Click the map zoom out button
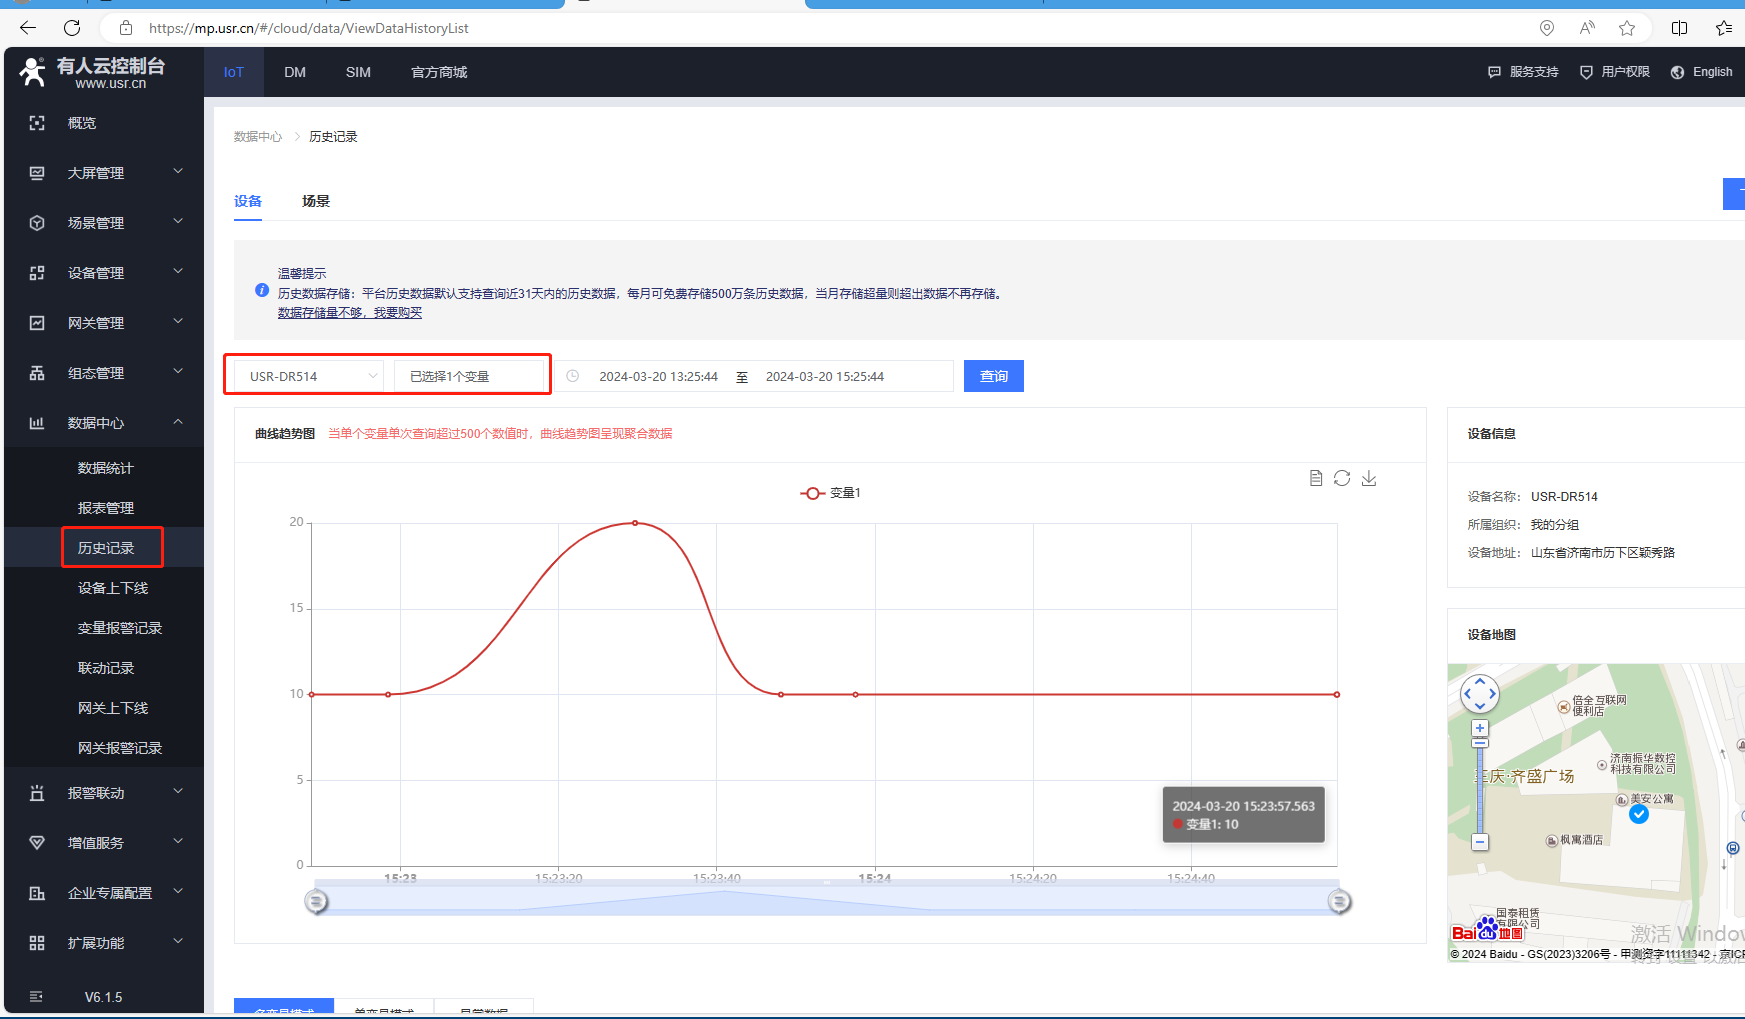Screen dimensions: 1745x1019 [1480, 842]
